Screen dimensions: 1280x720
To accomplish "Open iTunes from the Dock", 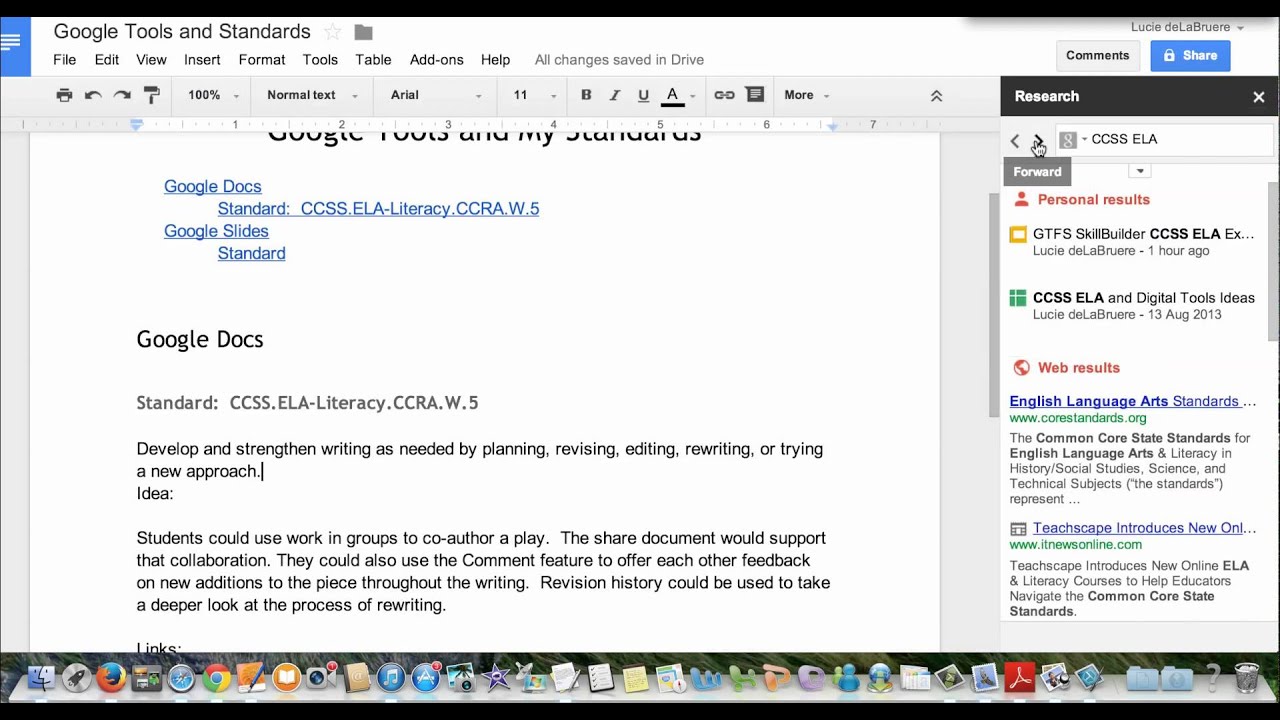I will (391, 678).
